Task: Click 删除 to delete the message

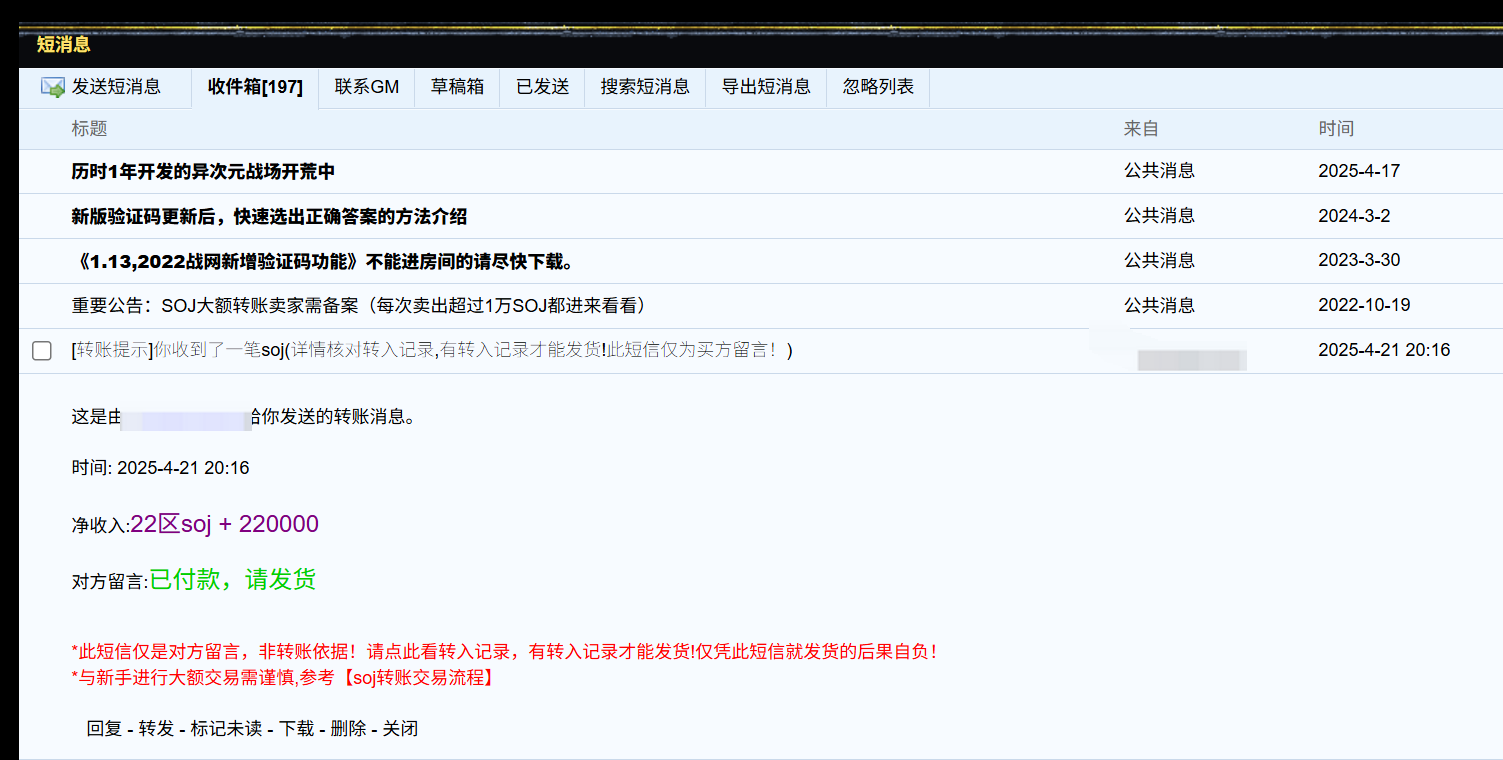Action: coord(348,729)
